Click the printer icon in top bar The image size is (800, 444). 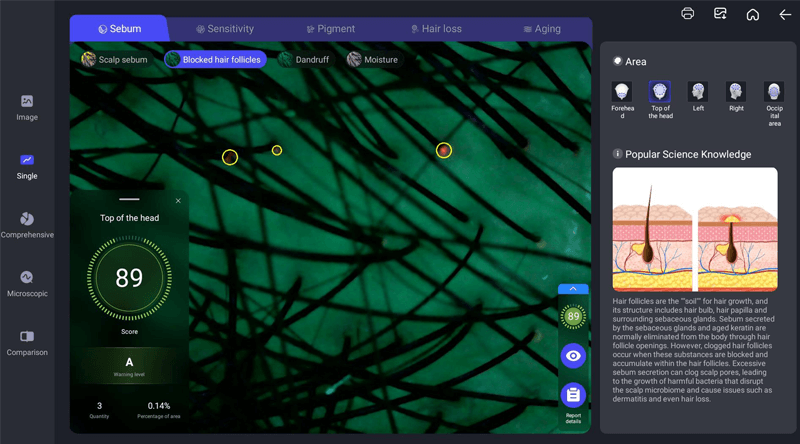pos(688,14)
